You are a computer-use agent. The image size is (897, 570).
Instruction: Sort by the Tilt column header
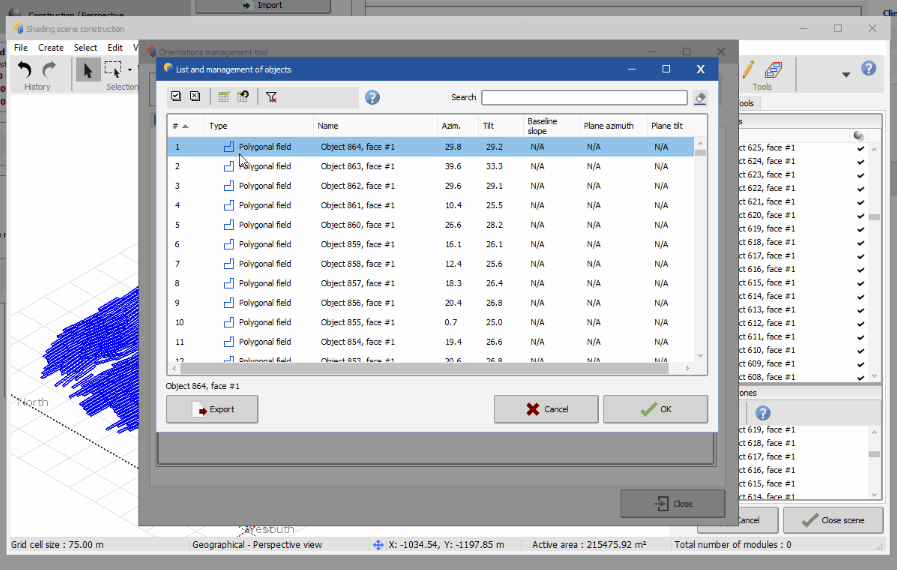click(x=501, y=126)
